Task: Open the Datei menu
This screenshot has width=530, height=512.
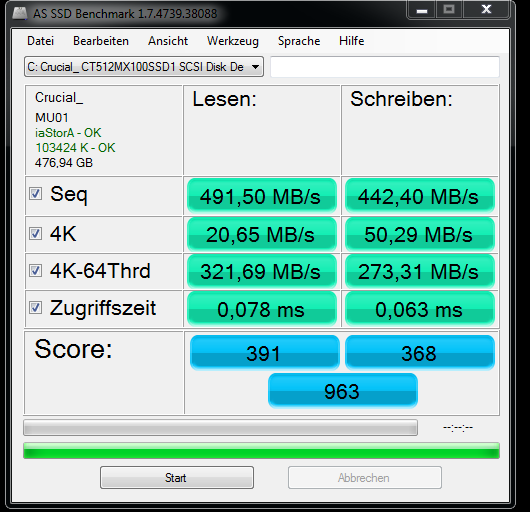Action: (x=41, y=41)
